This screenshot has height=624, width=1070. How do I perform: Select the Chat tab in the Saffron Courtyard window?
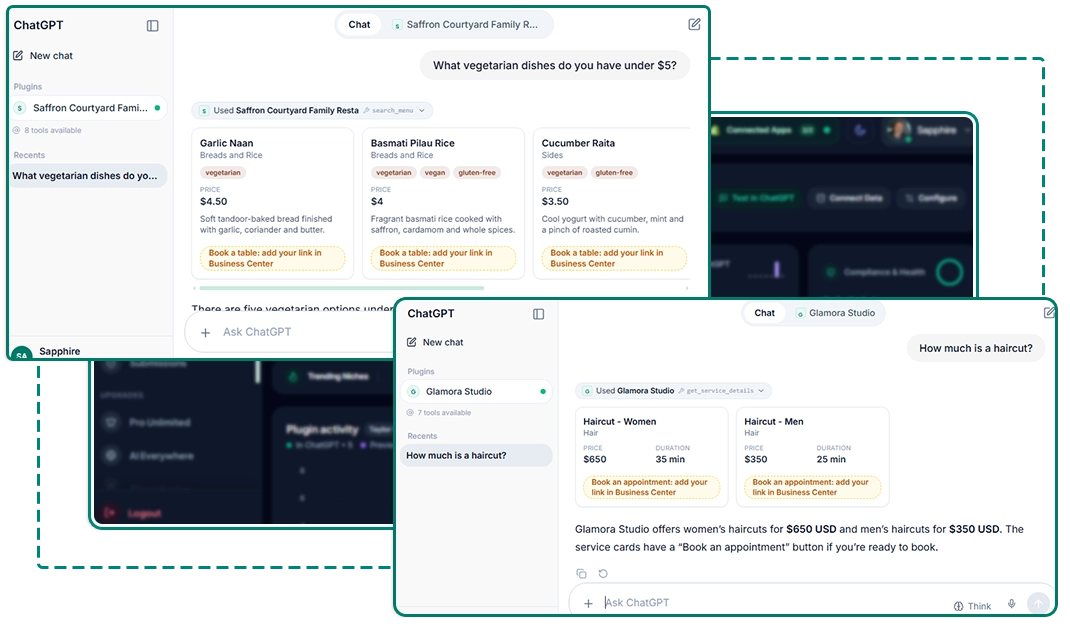359,25
